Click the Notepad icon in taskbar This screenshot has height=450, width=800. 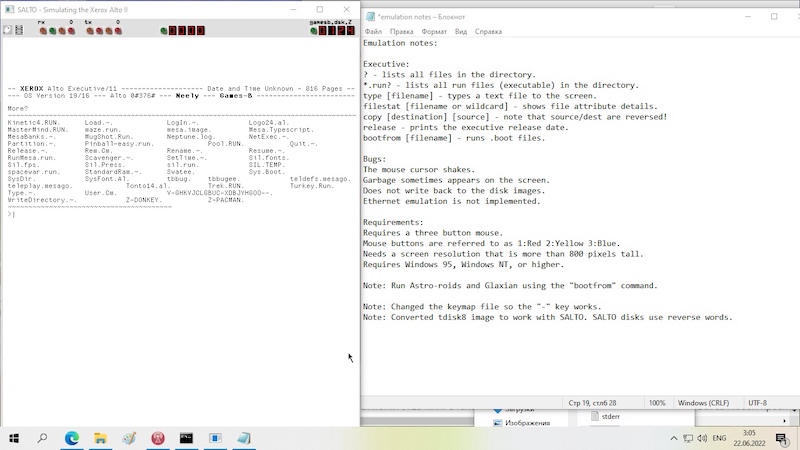244,438
